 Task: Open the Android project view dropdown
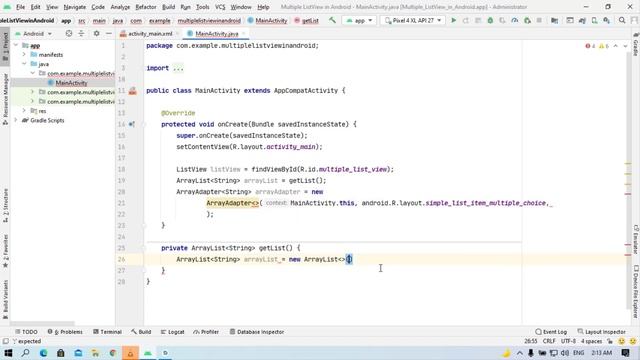click(33, 33)
